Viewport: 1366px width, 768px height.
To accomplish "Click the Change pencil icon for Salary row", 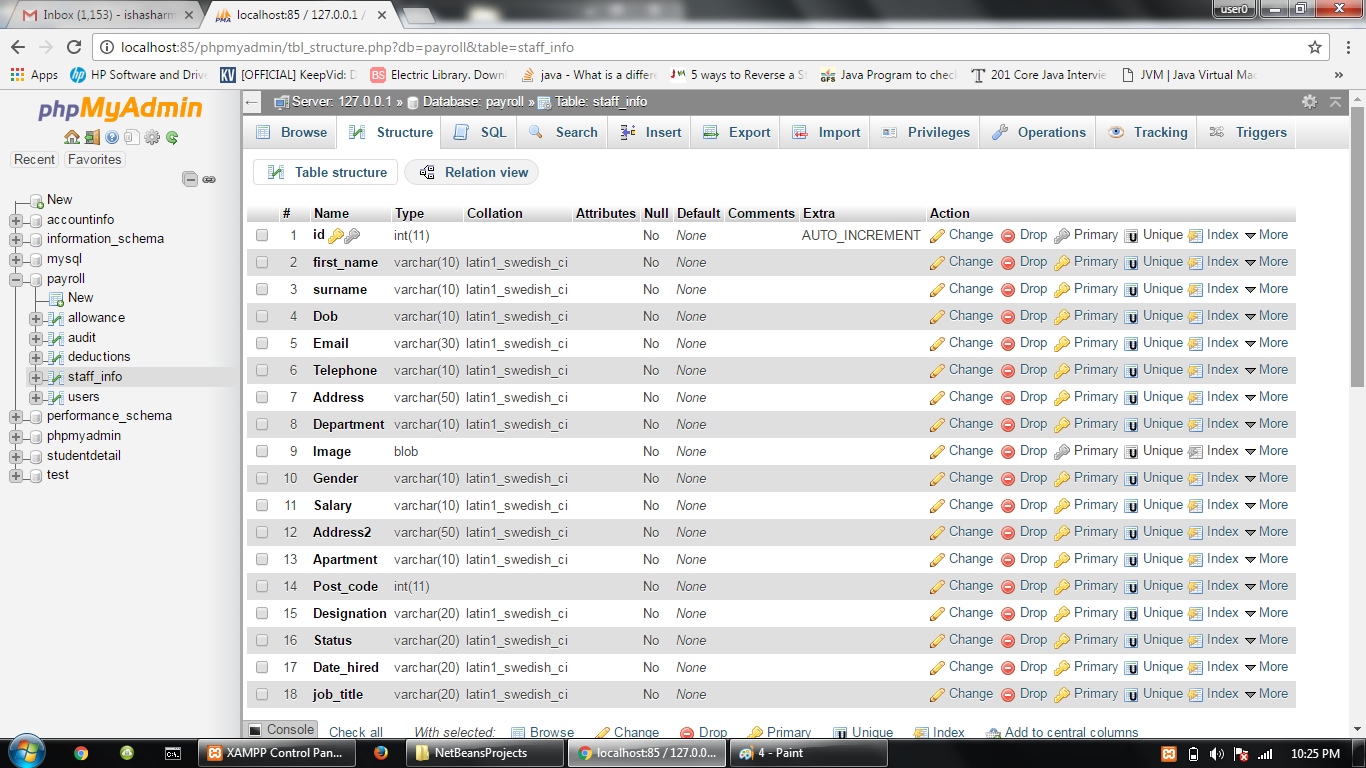I will pyautogui.click(x=937, y=505).
